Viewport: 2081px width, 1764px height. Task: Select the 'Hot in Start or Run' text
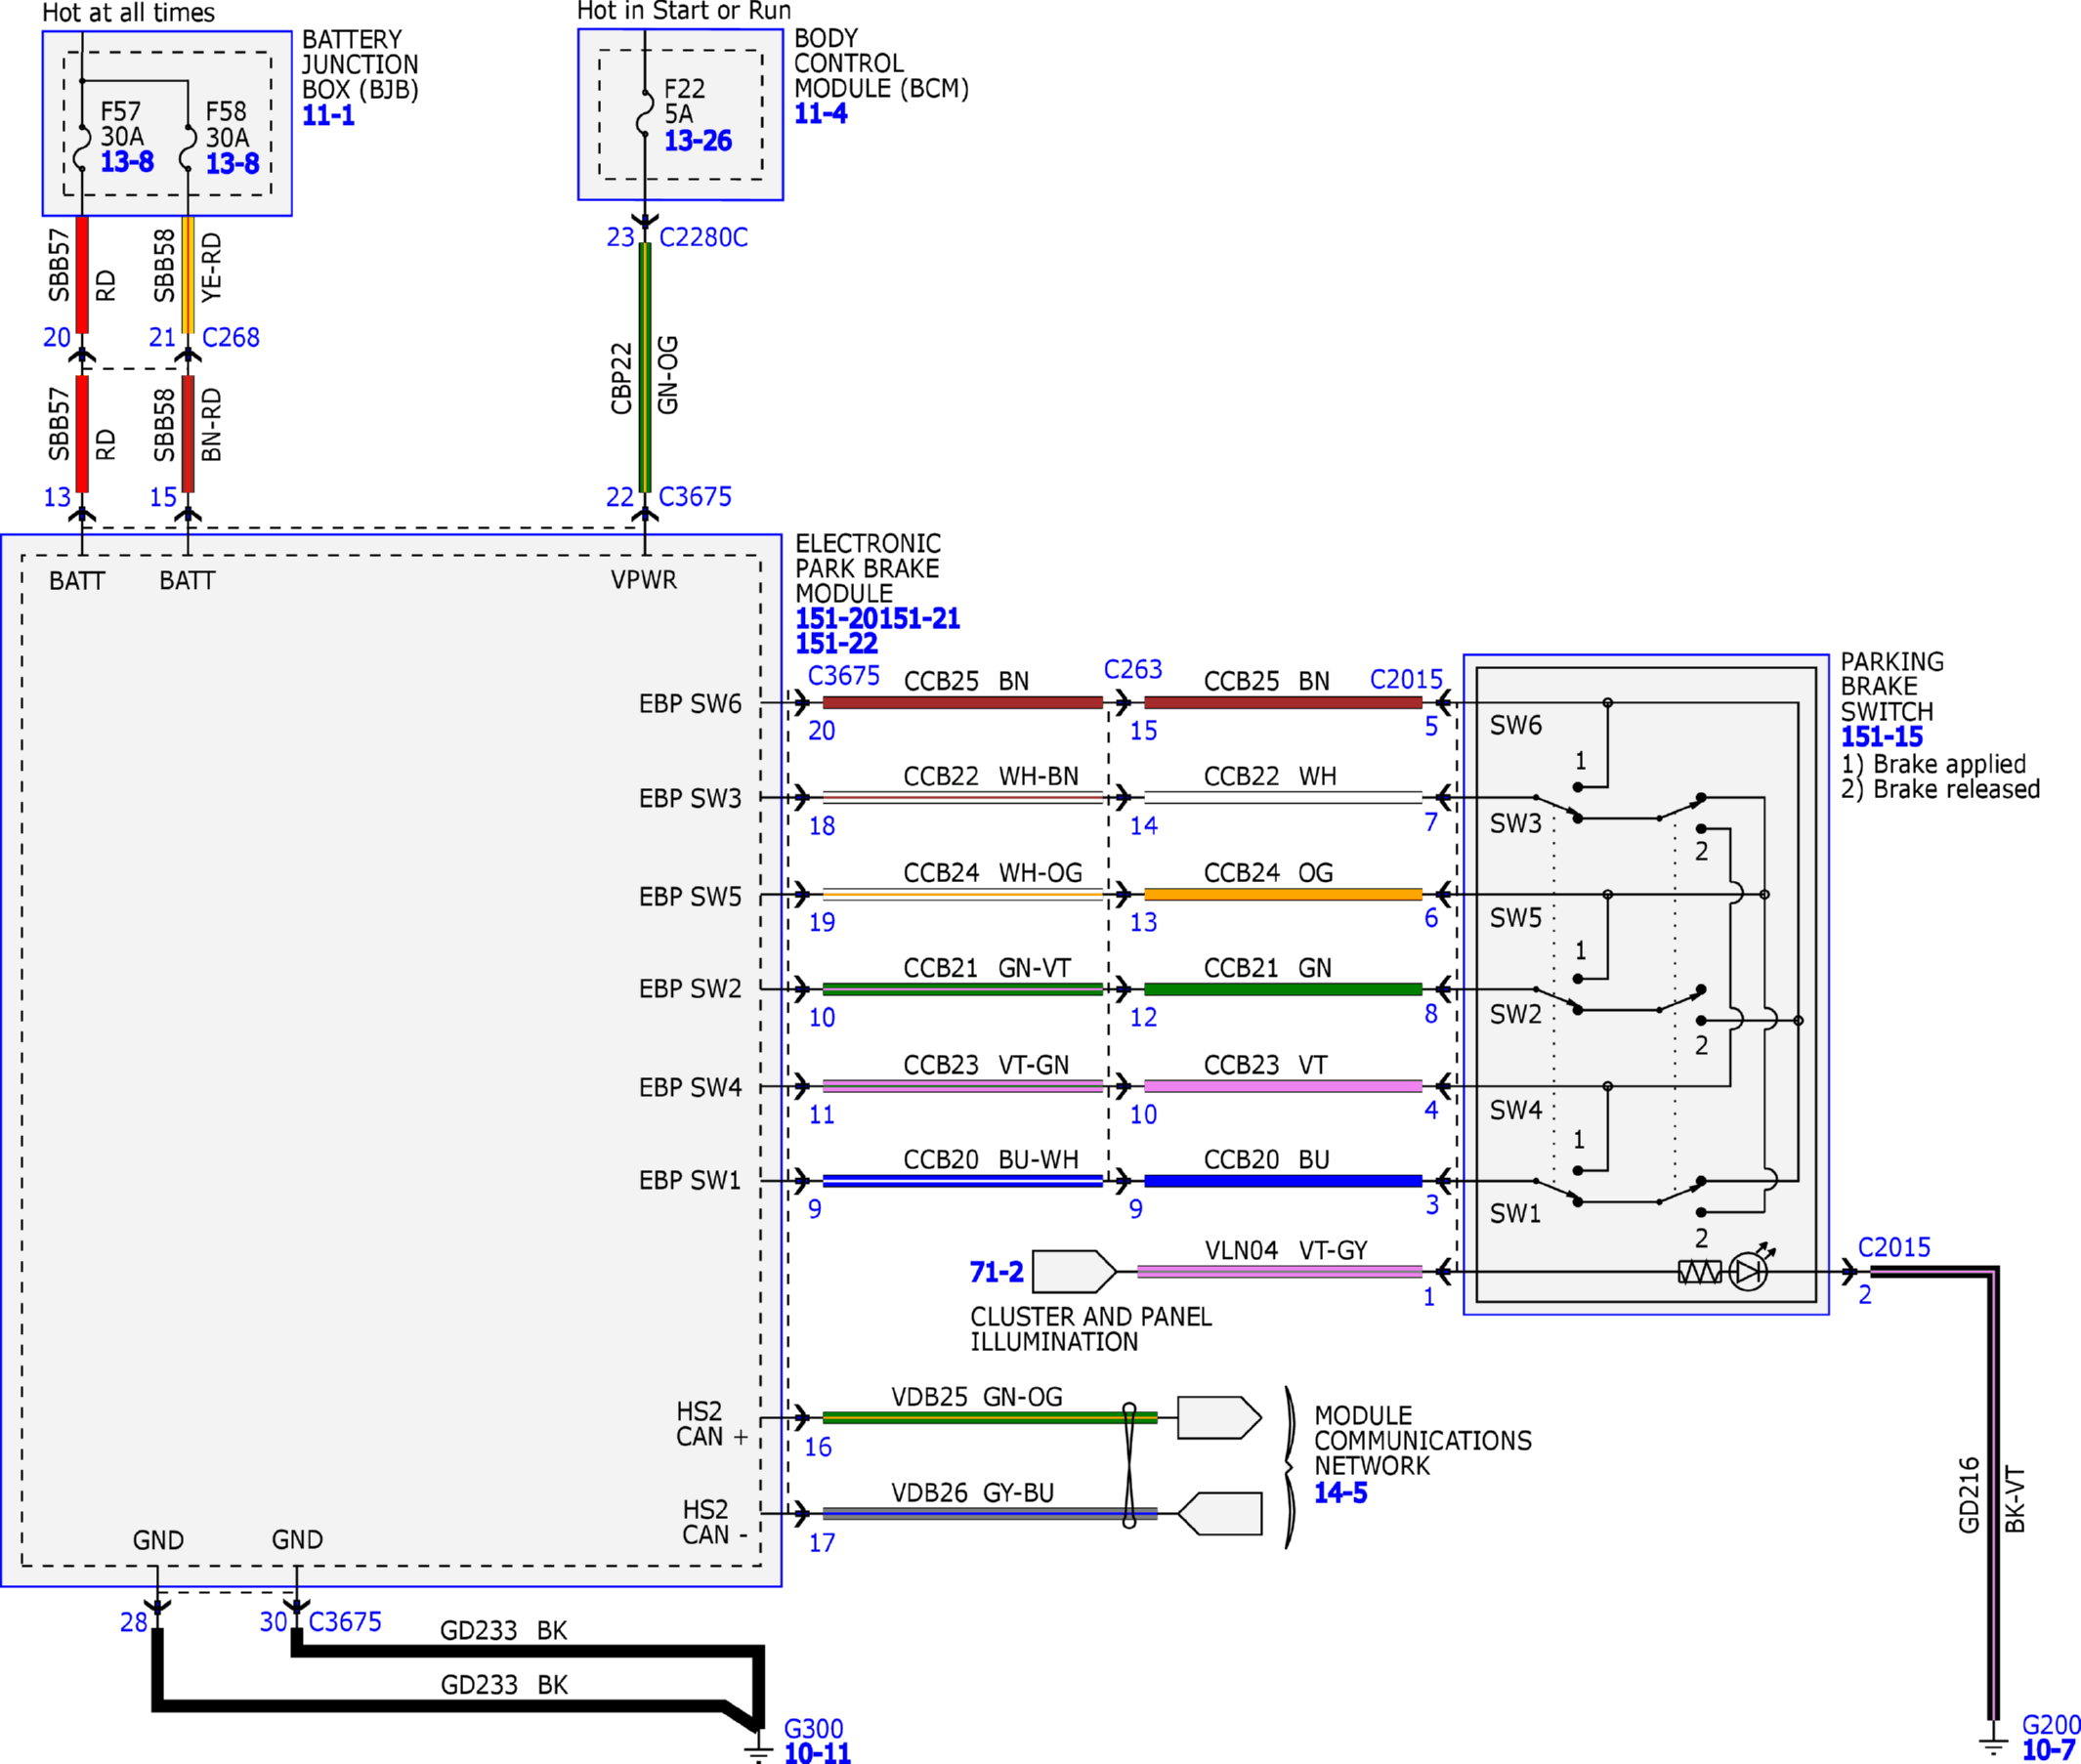tap(684, 11)
